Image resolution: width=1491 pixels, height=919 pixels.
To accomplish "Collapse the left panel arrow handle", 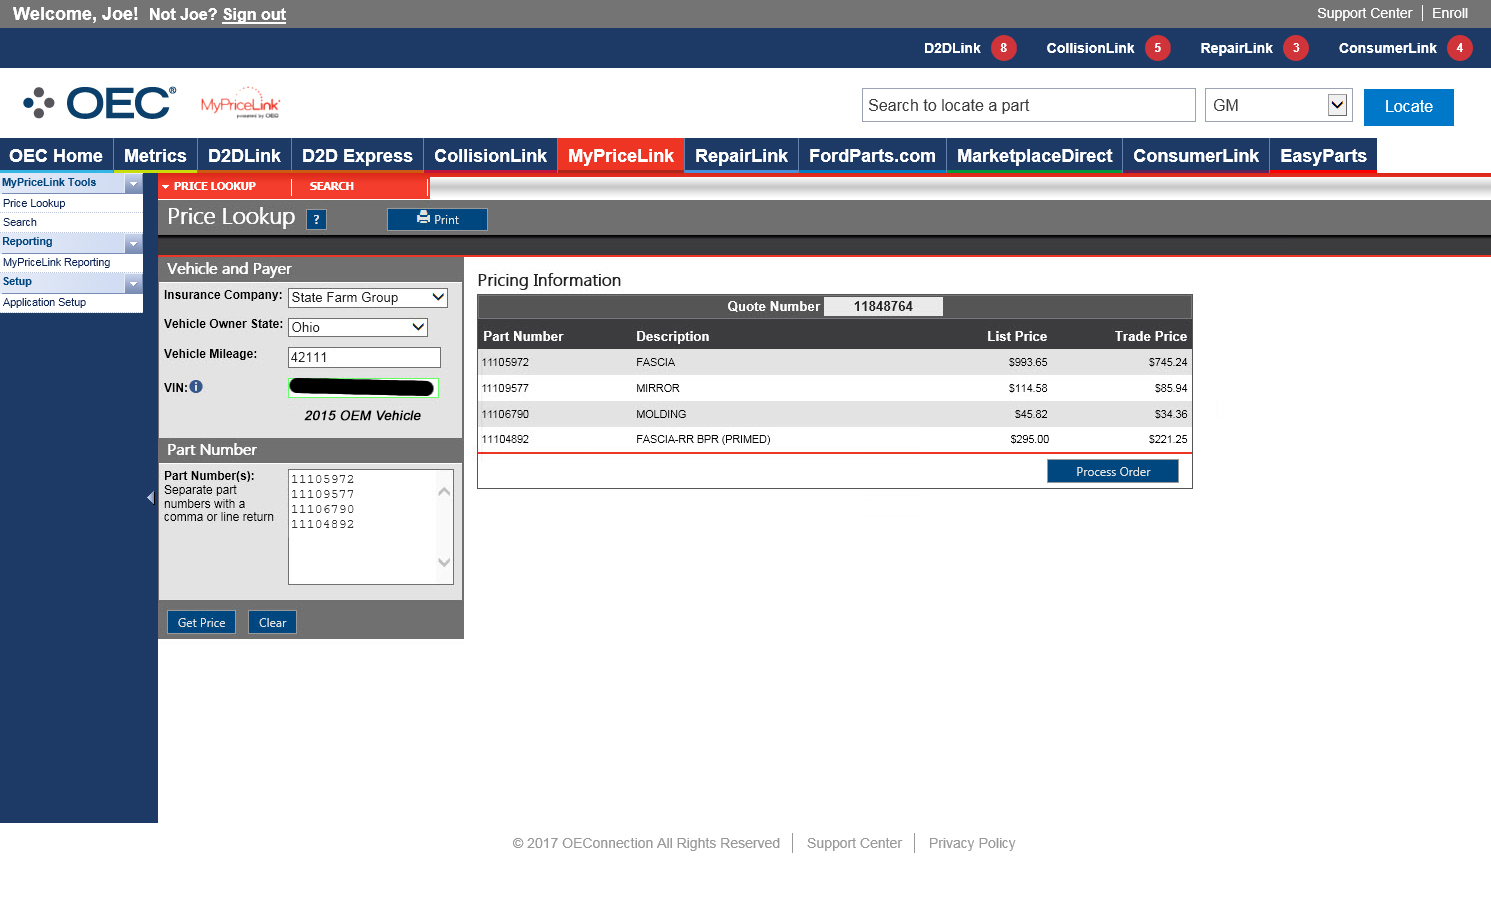I will coord(150,497).
